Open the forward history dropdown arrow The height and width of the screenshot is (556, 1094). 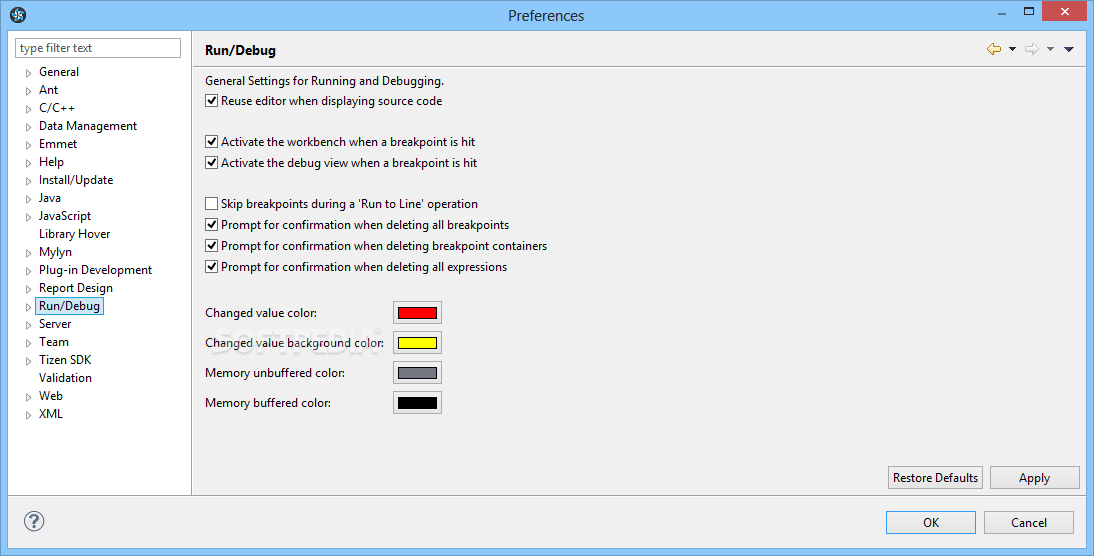[x=1050, y=49]
